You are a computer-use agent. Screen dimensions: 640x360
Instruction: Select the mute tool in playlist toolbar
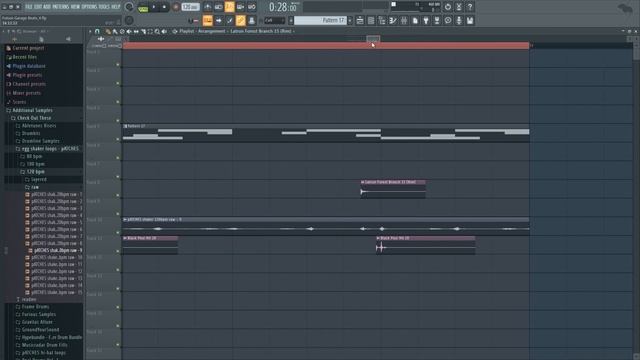[129, 31]
